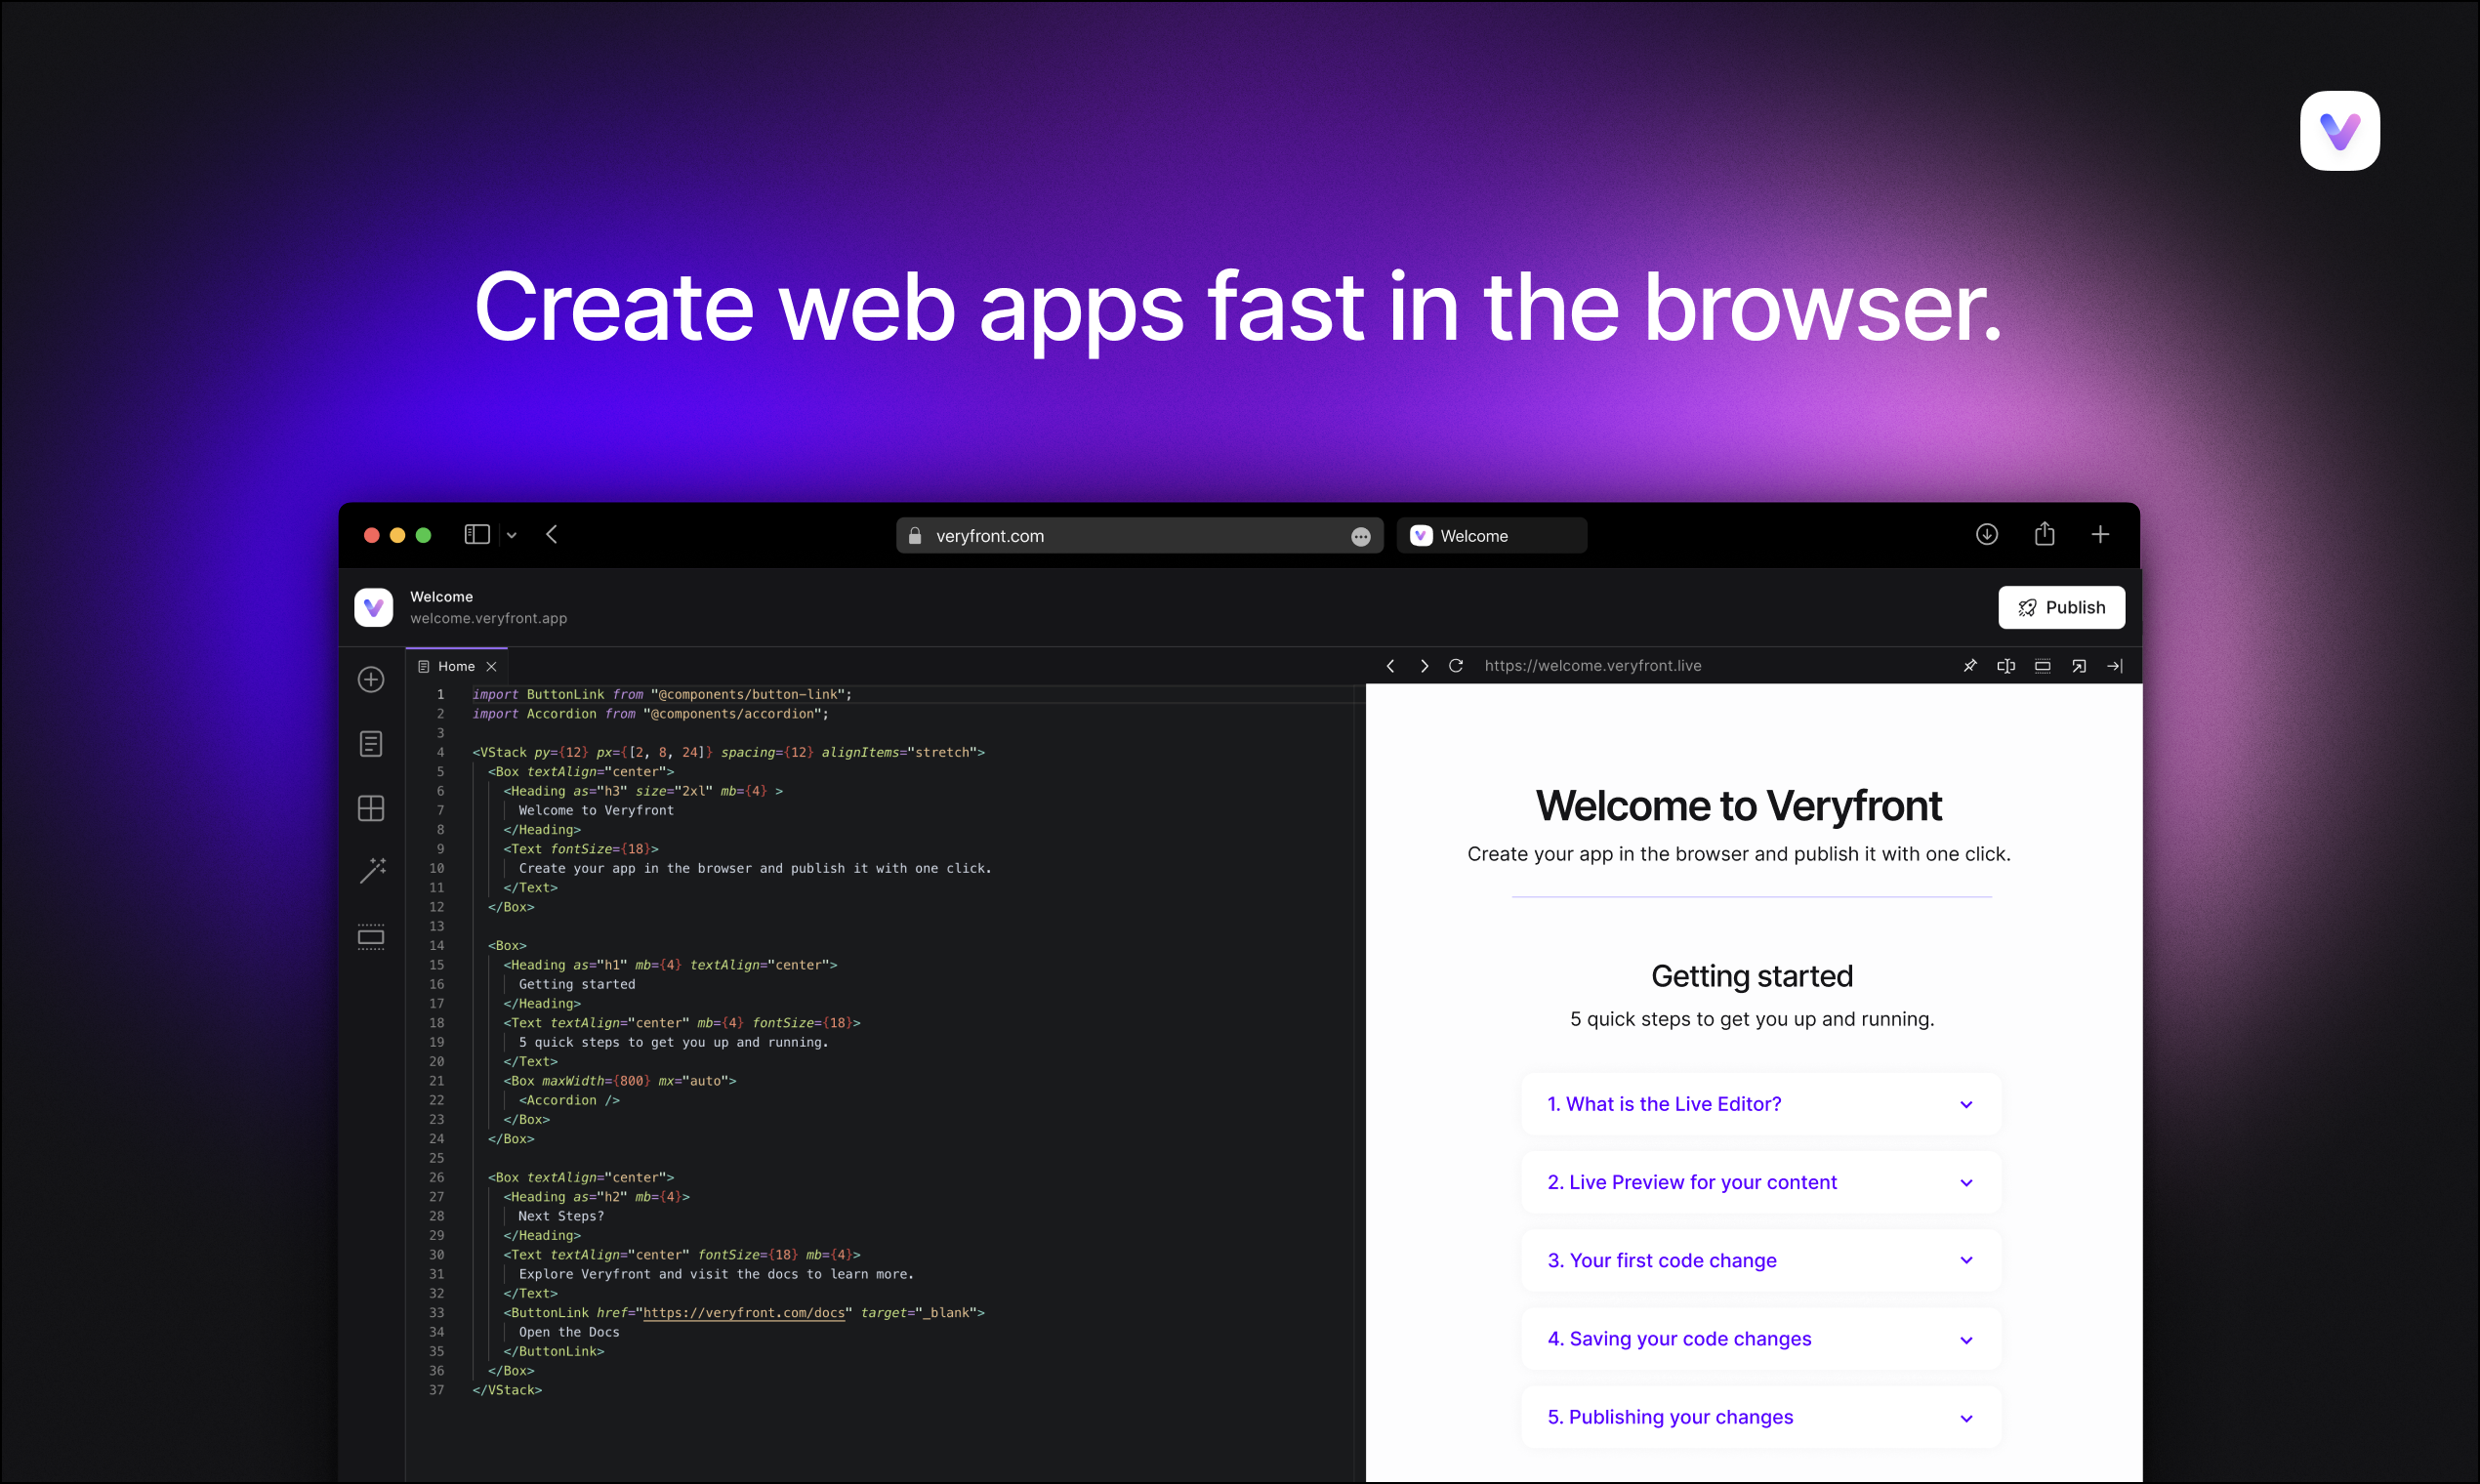Click code line 2 import Accordion
2480x1484 pixels.
[650, 714]
